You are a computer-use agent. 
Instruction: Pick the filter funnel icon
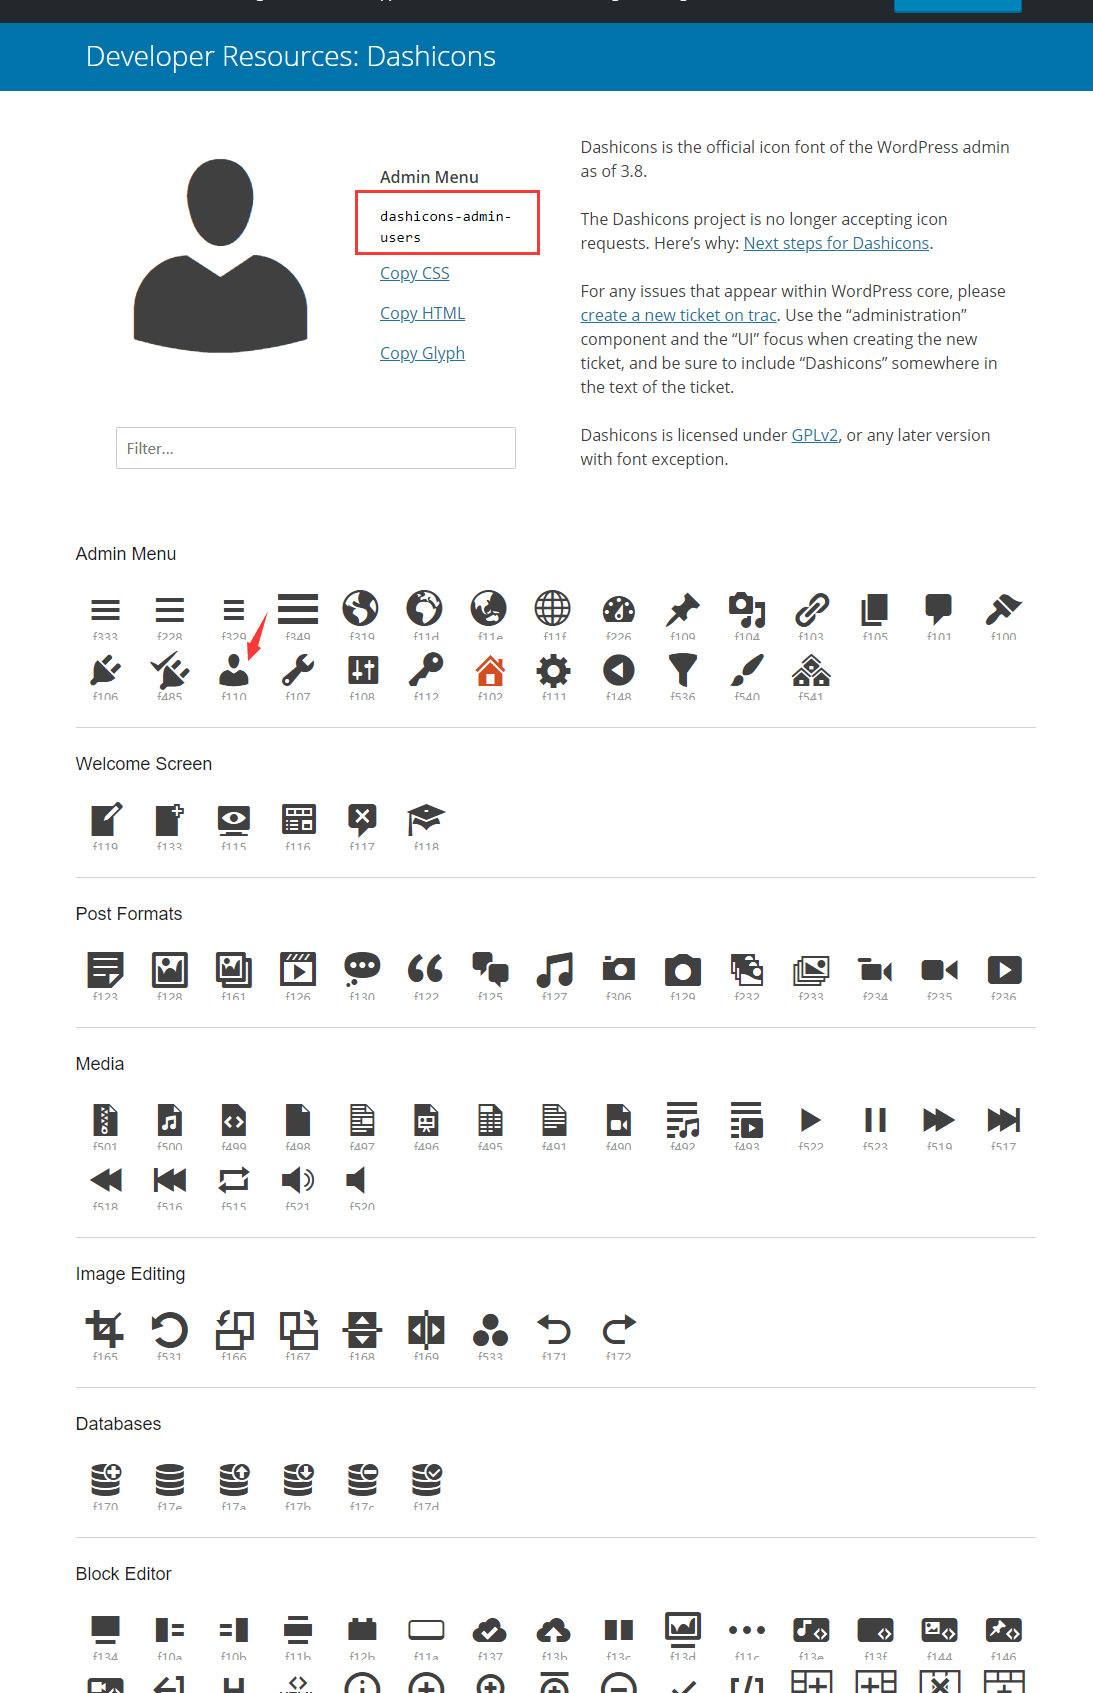click(683, 670)
